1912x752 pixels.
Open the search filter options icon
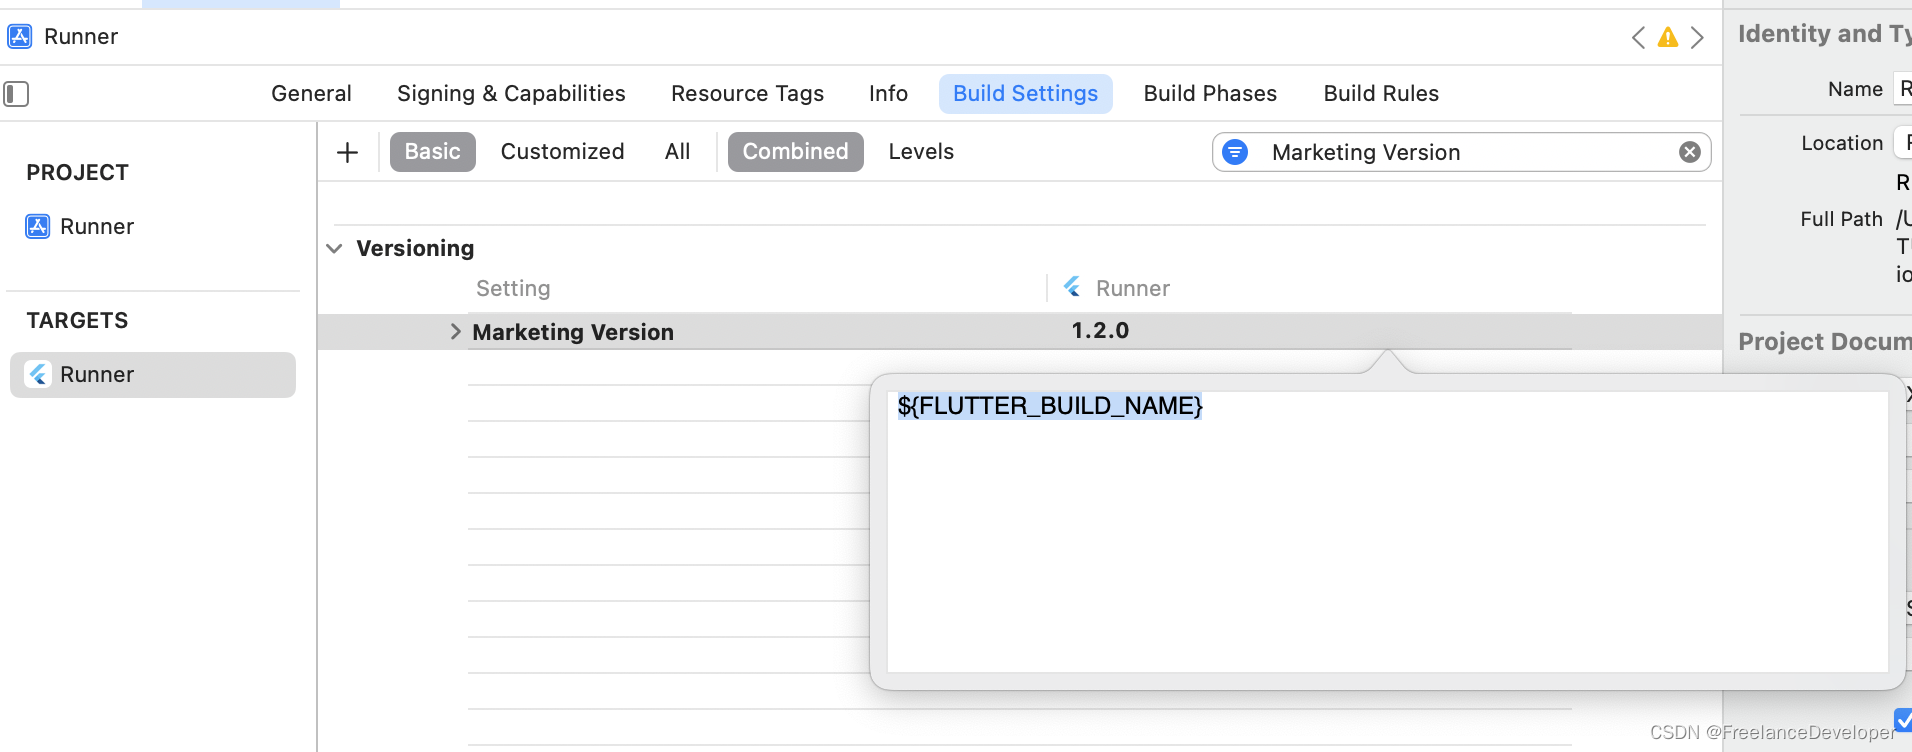click(1235, 152)
